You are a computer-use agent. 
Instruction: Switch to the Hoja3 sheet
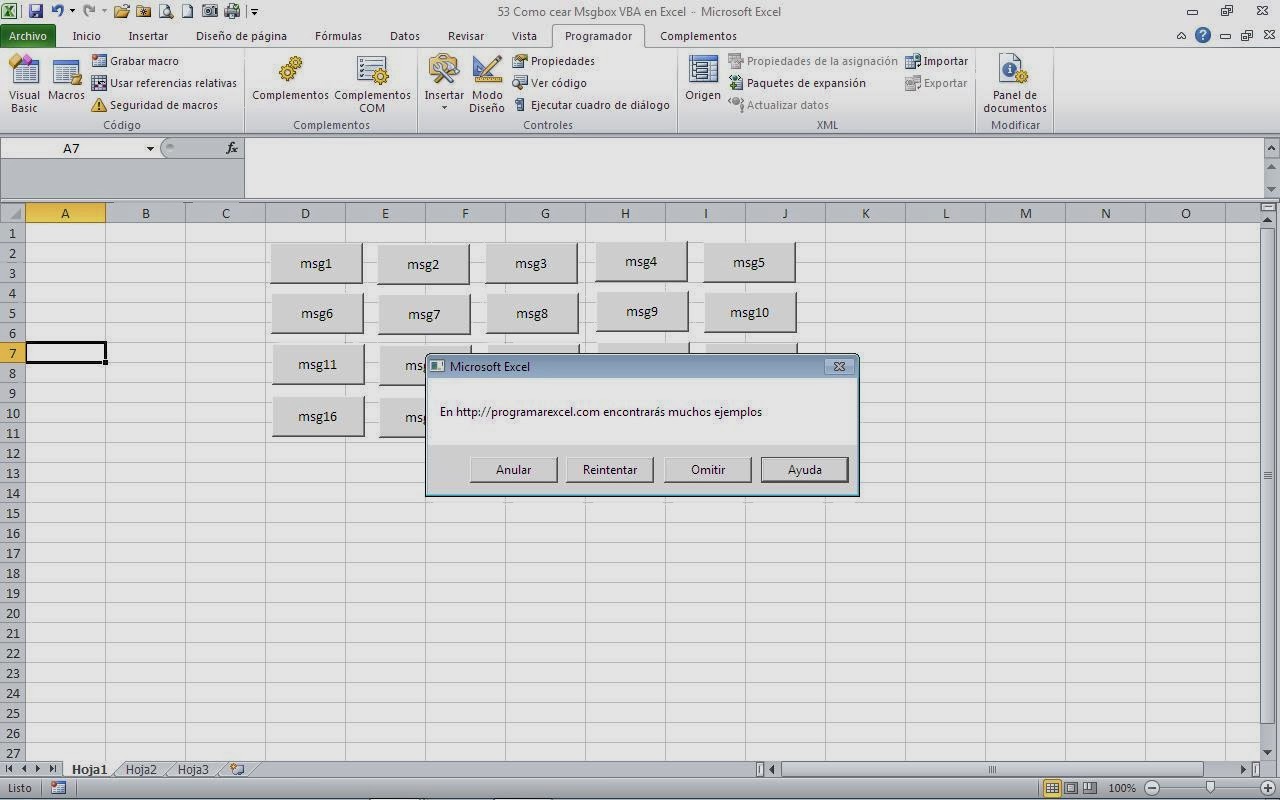pos(193,769)
